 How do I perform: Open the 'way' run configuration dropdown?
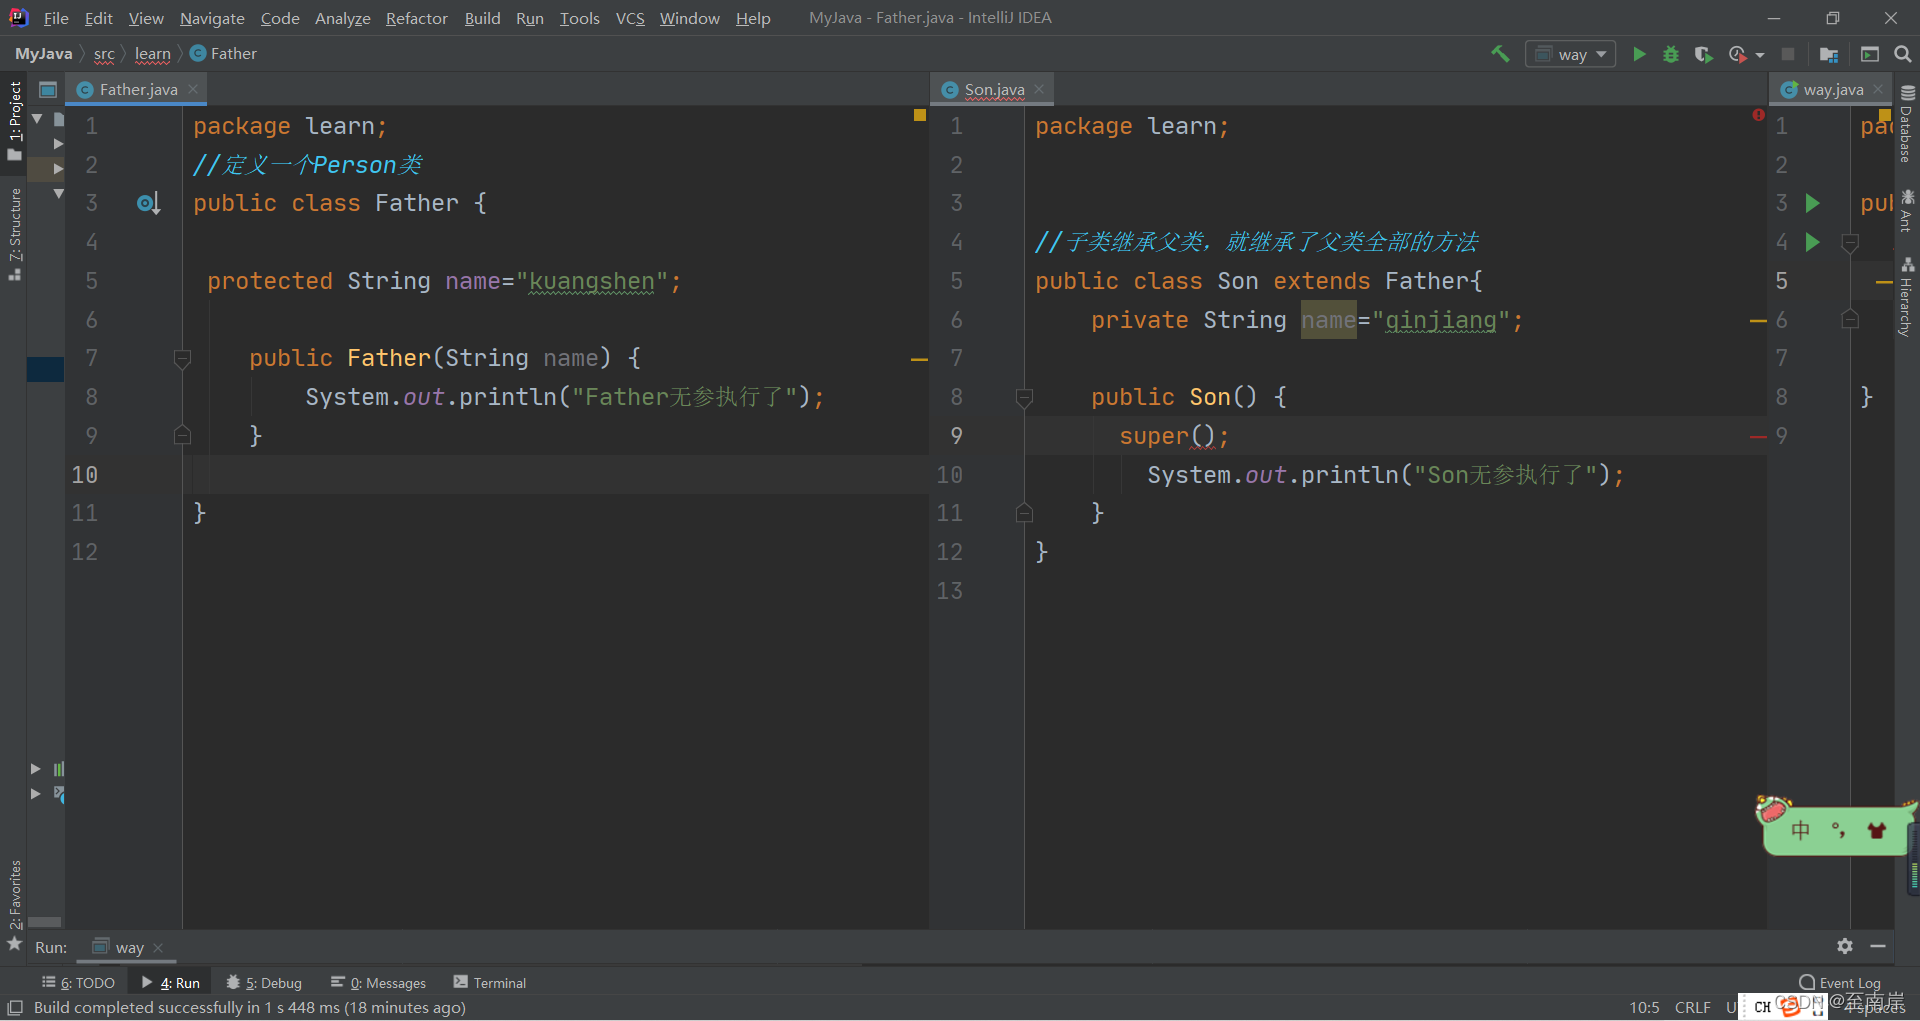click(x=1569, y=54)
